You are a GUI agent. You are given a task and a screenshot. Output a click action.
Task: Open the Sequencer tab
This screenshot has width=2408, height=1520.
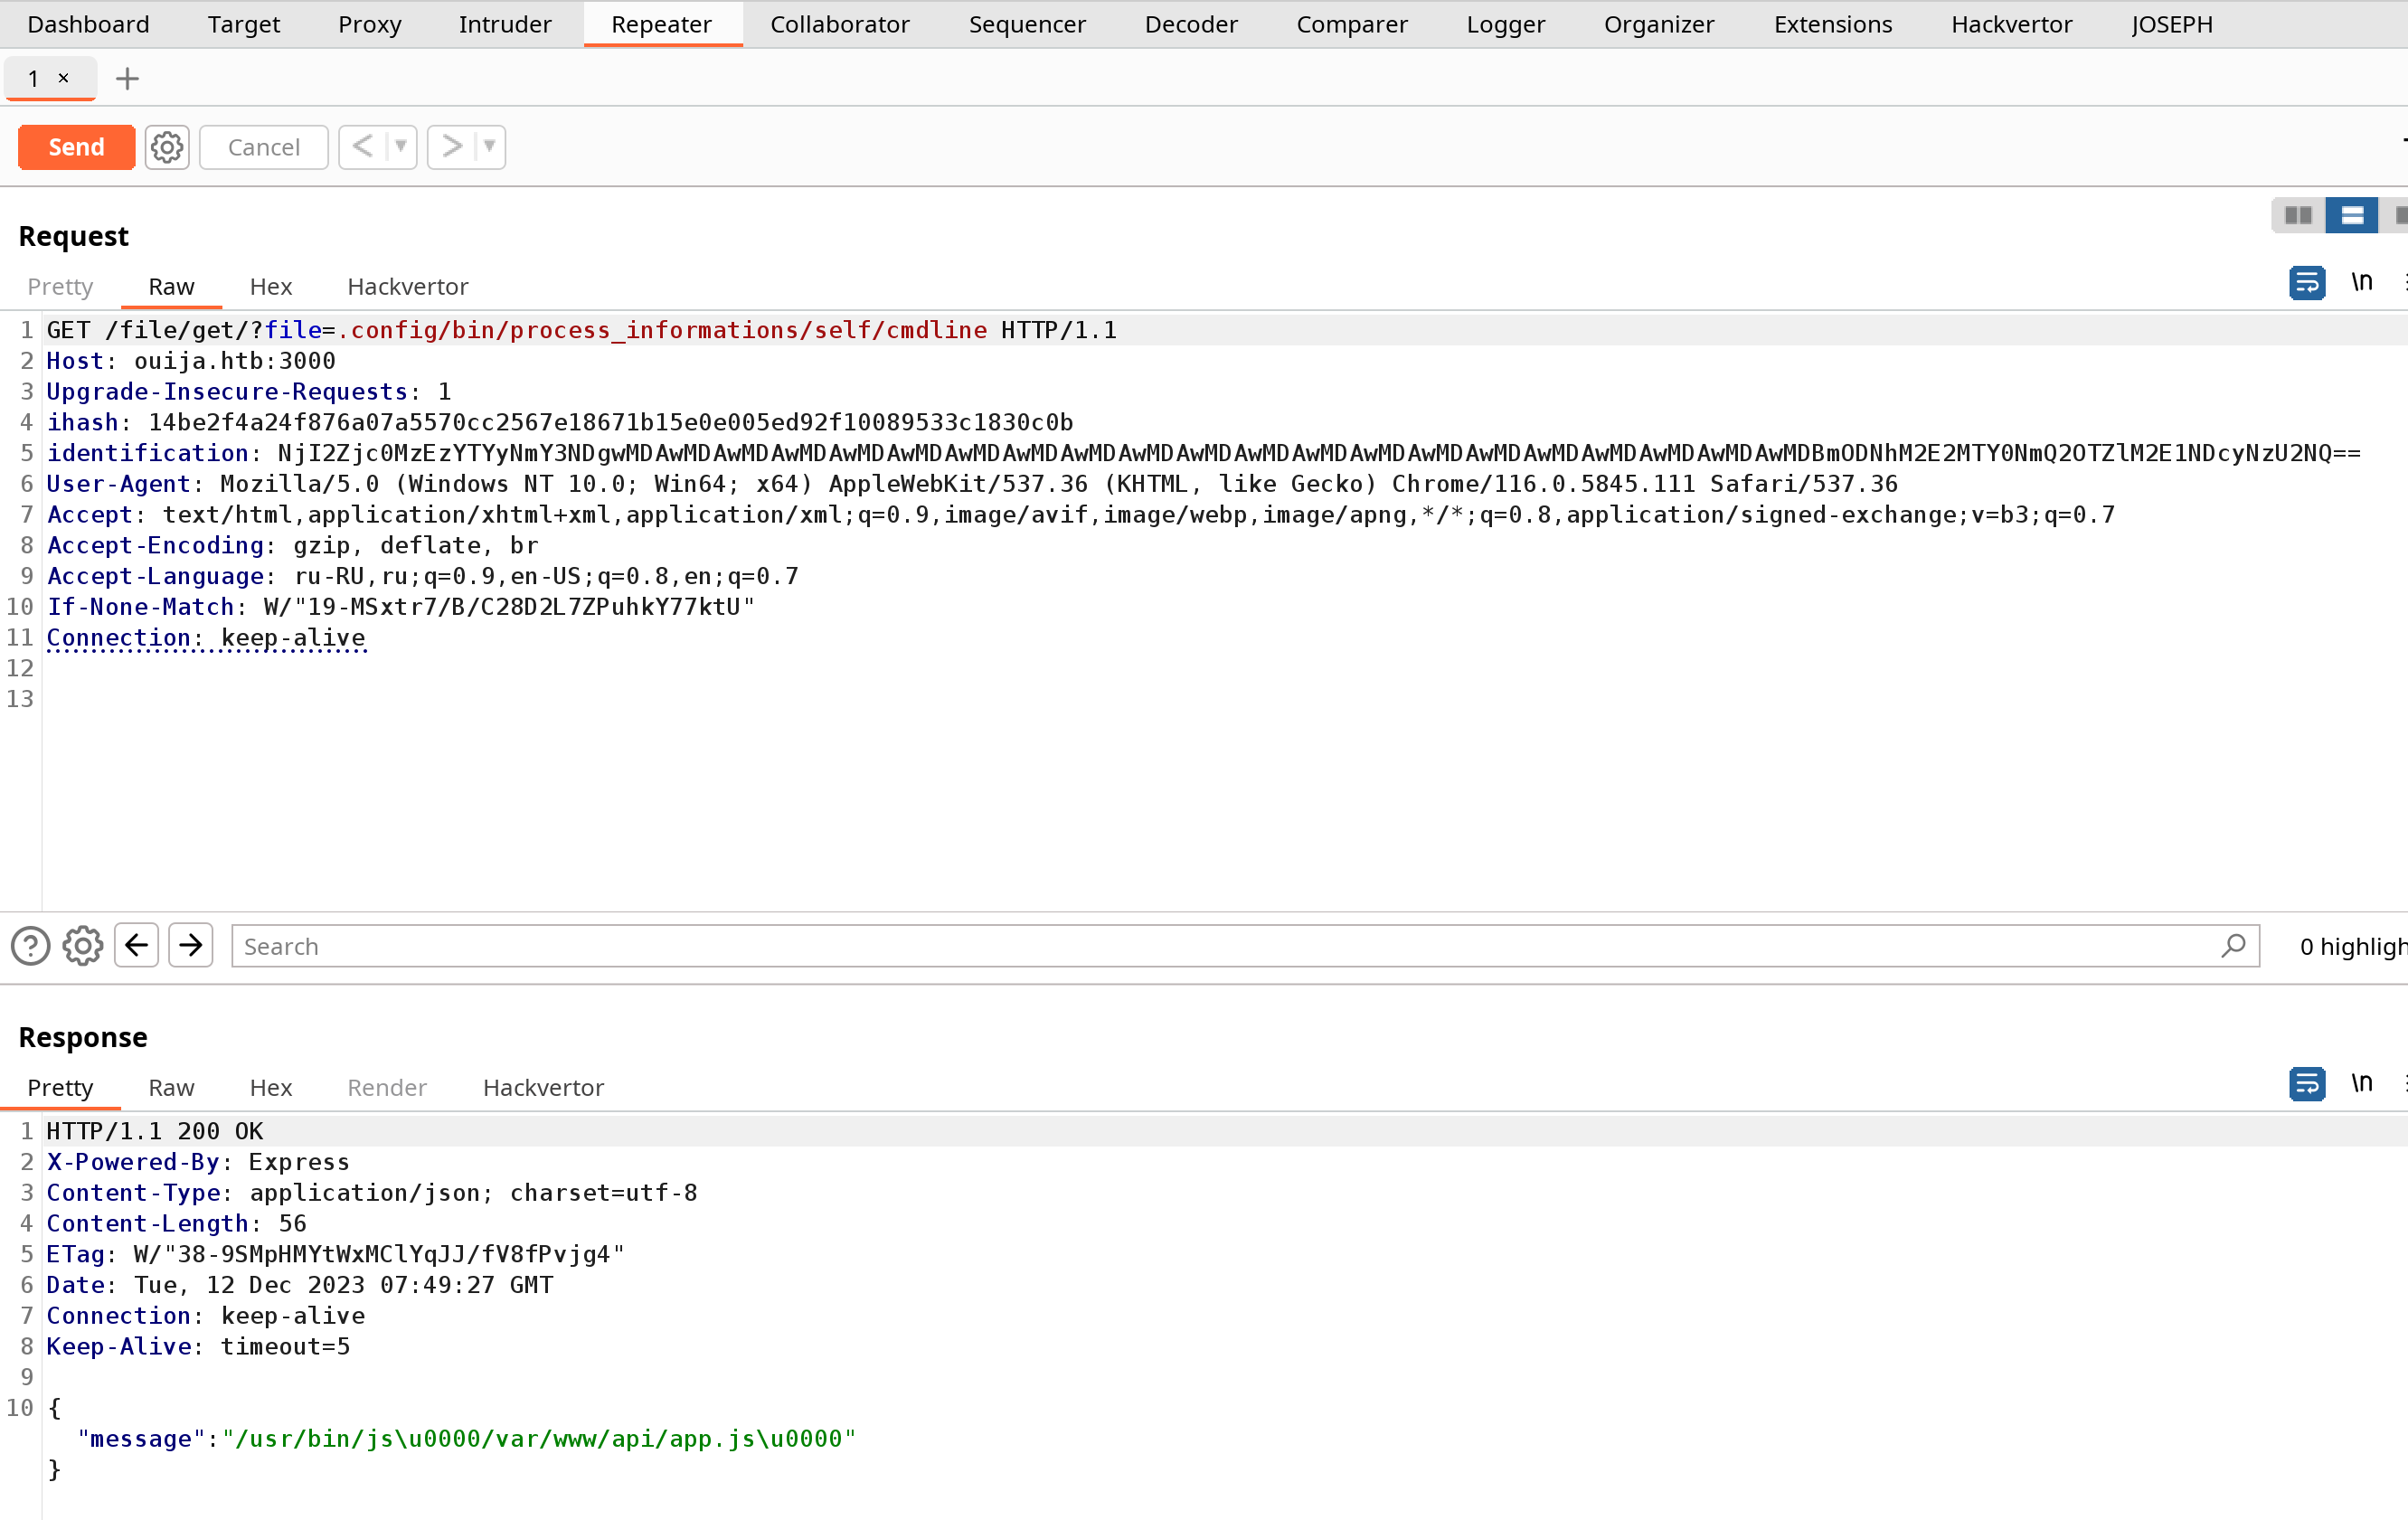[x=1027, y=24]
